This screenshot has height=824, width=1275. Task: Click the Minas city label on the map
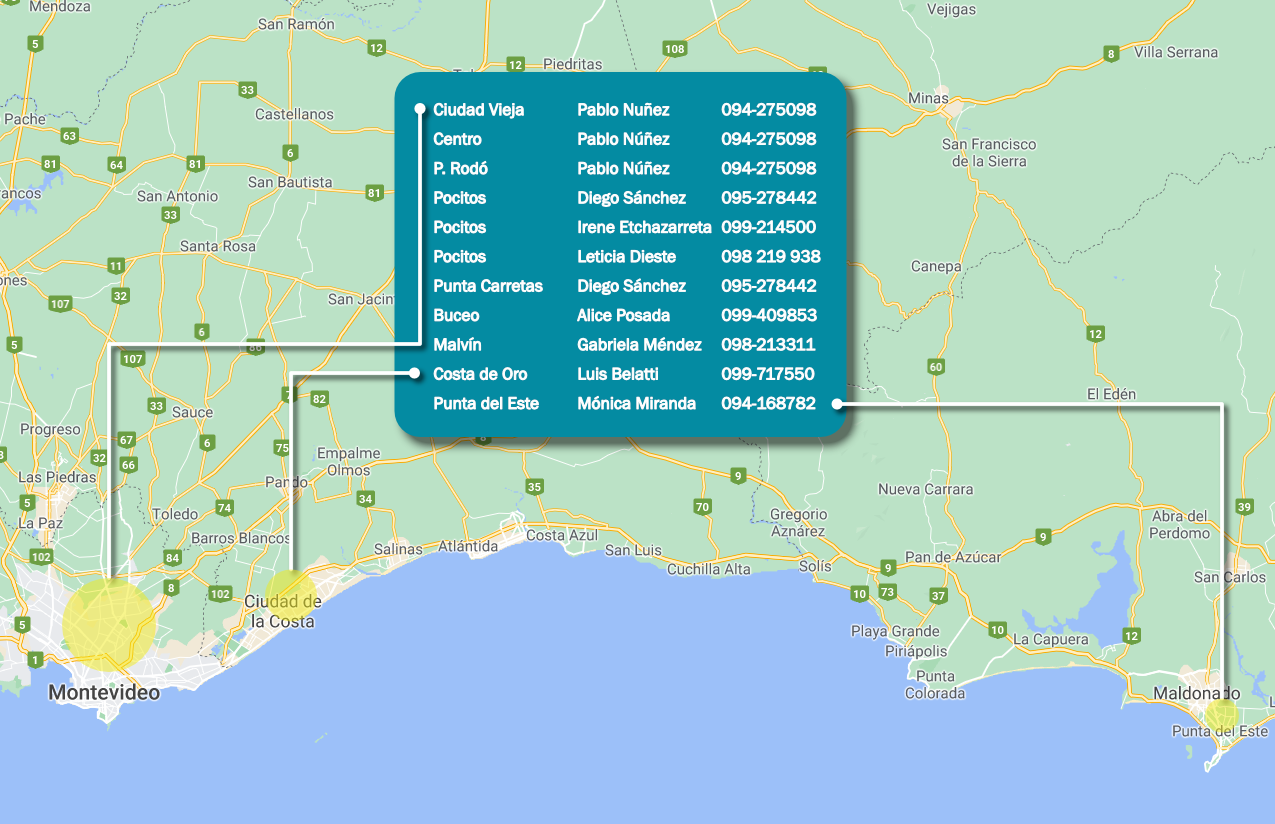[928, 98]
